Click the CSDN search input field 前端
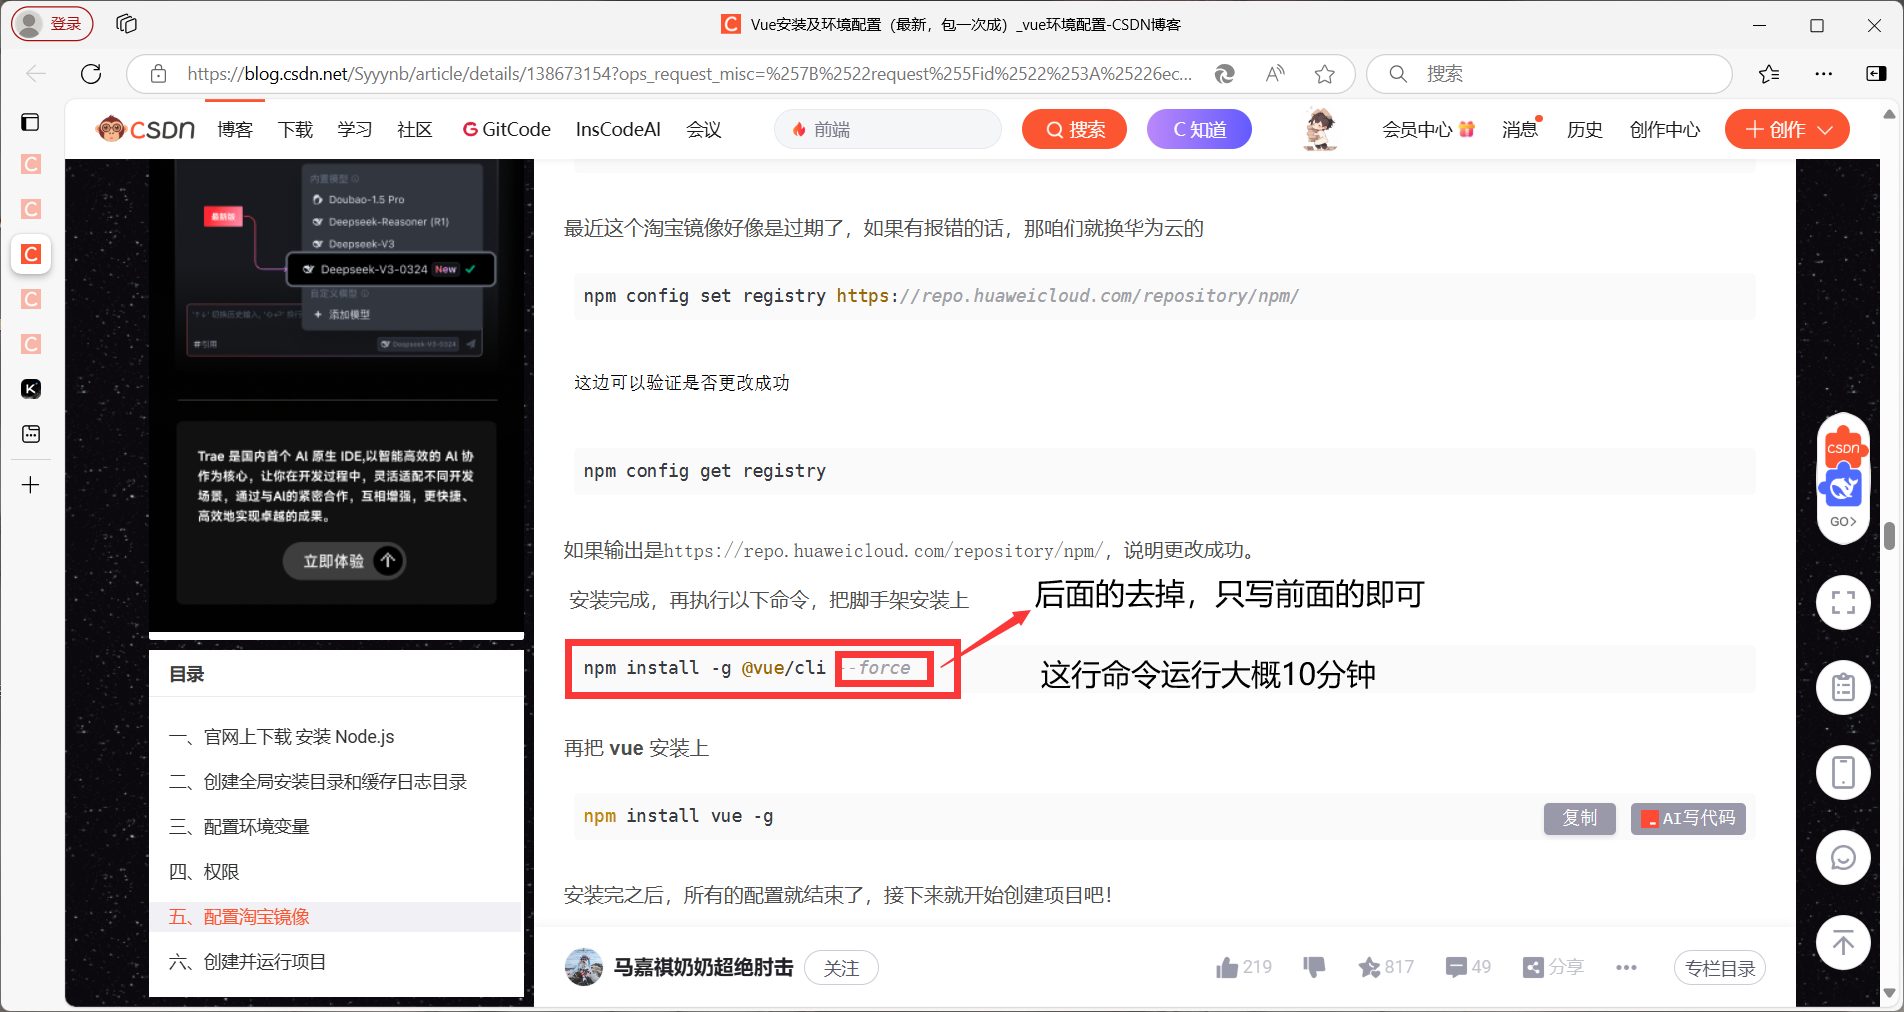The width and height of the screenshot is (1904, 1012). click(x=888, y=129)
